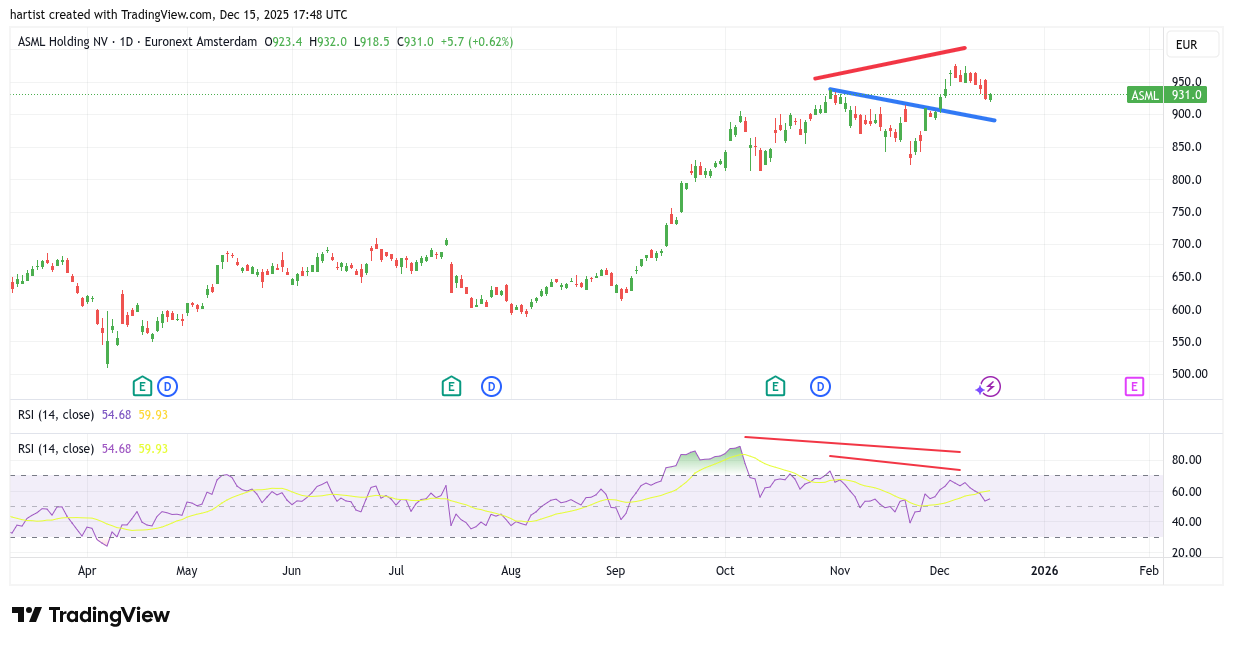The image size is (1233, 645).
Task: Click the 80.00 level on the RSI scale
Action: (1186, 460)
